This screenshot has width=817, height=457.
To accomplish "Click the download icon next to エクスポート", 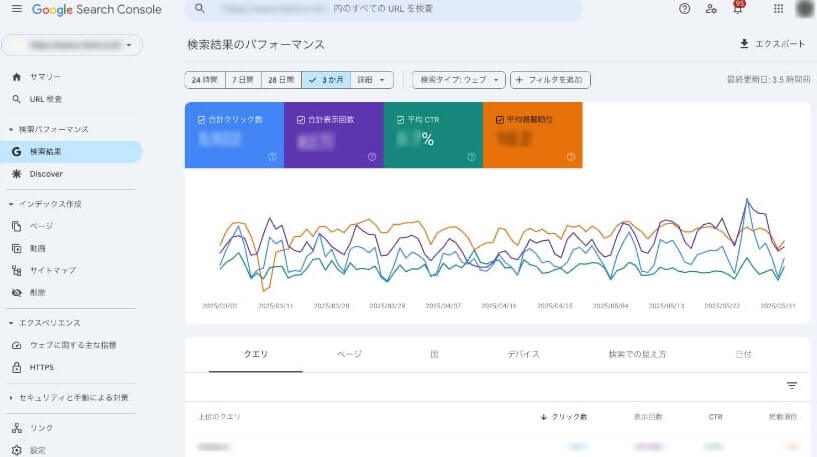I will (x=744, y=44).
